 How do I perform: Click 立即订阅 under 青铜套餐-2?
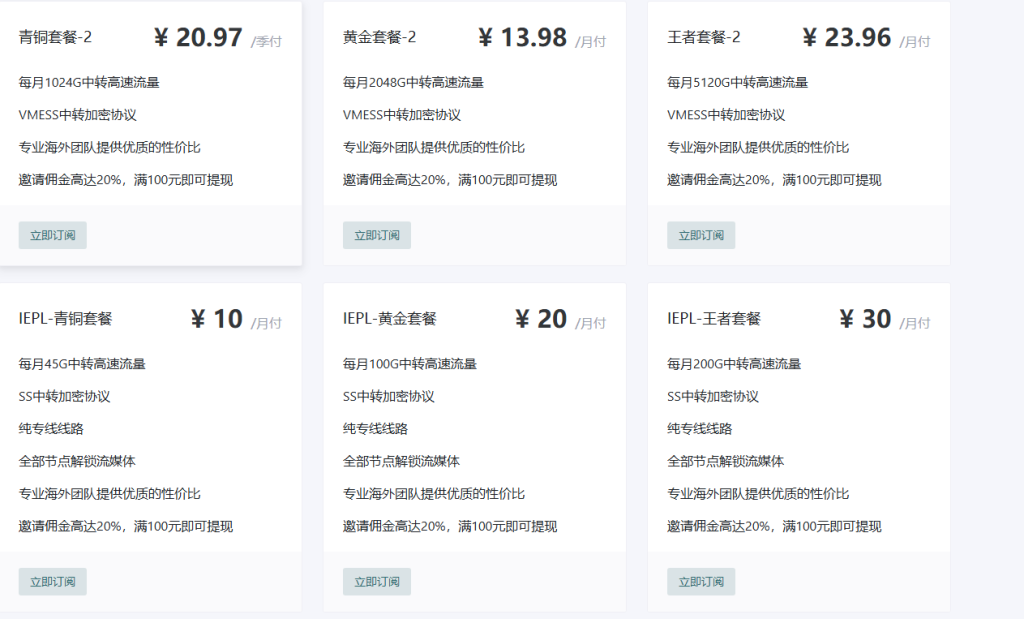tap(52, 236)
